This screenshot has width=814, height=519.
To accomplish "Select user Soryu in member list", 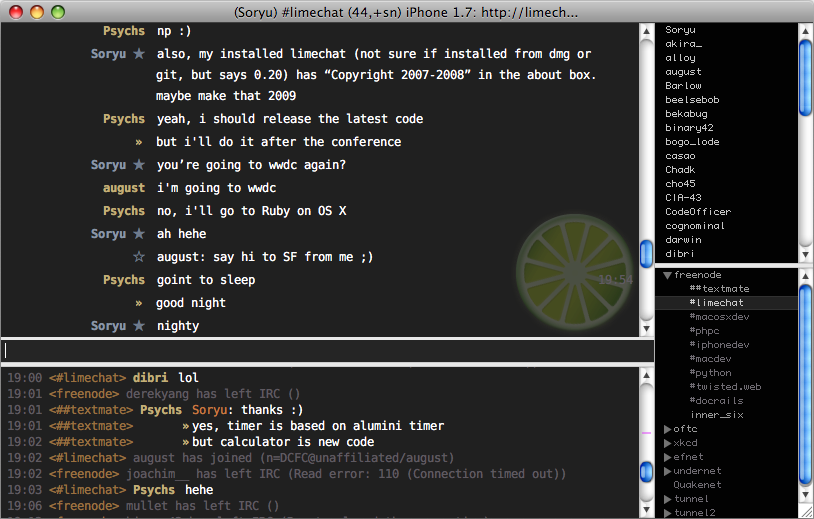I will pos(681,30).
